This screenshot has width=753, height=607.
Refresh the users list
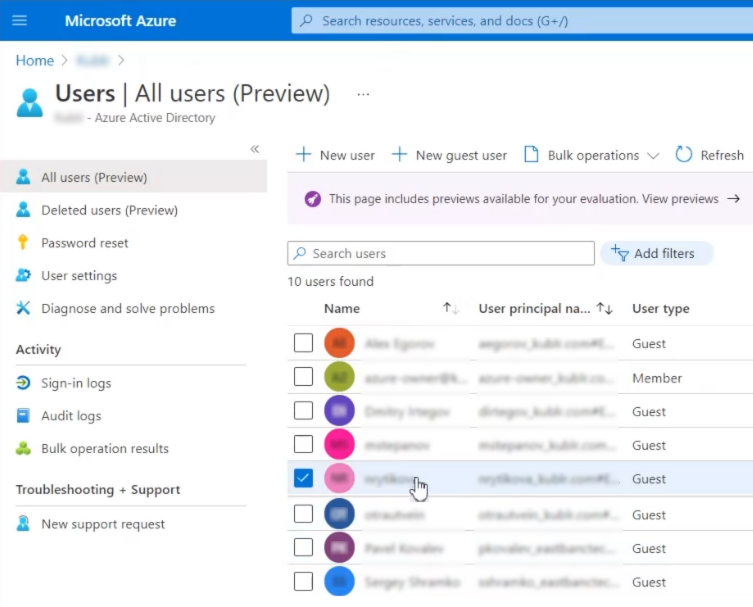coord(709,155)
